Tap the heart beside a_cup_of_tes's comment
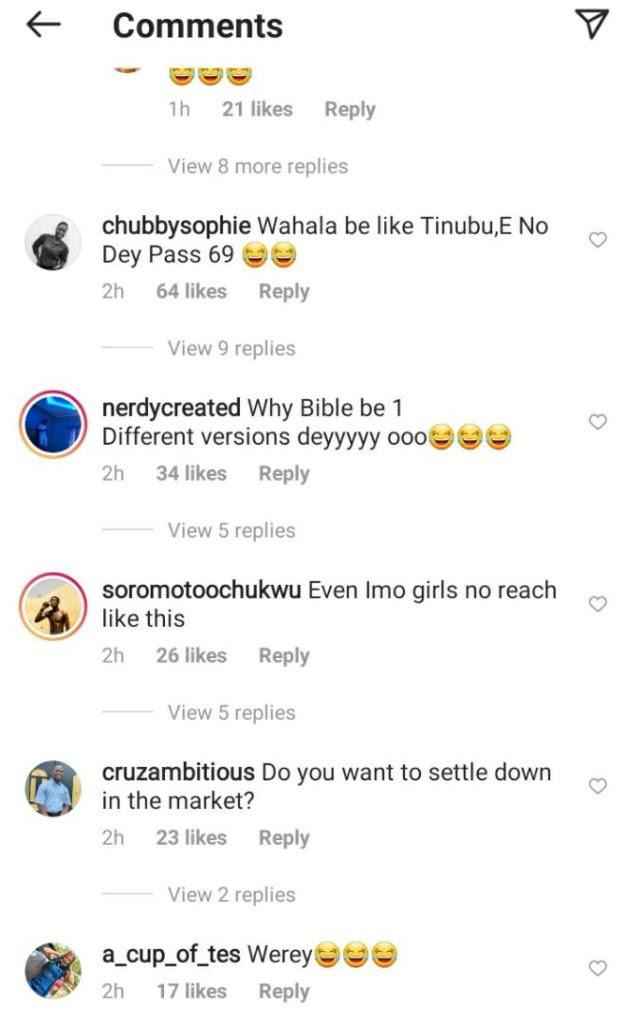Viewport: 642px width, 1024px height. pyautogui.click(x=598, y=968)
